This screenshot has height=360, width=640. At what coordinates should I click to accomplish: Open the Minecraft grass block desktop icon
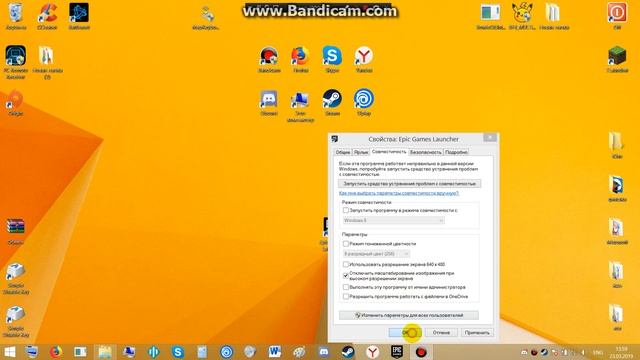click(617, 60)
